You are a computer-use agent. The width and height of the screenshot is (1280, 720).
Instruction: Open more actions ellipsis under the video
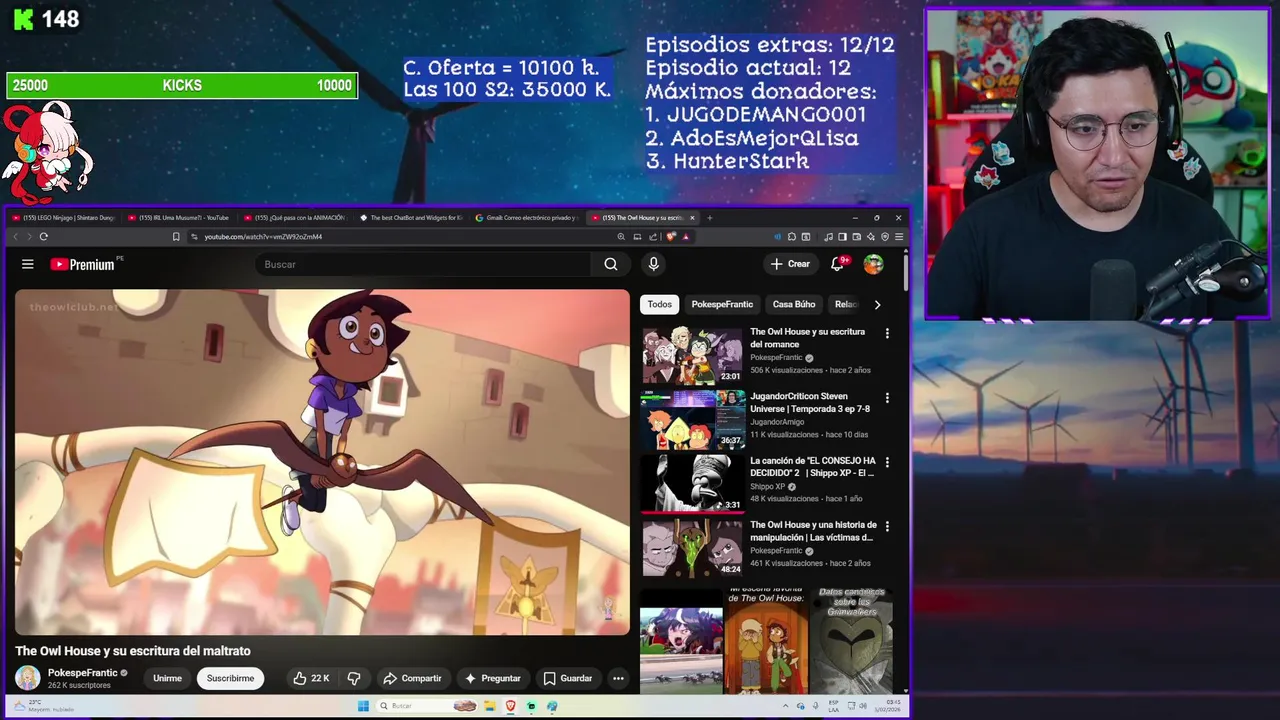pyautogui.click(x=618, y=678)
